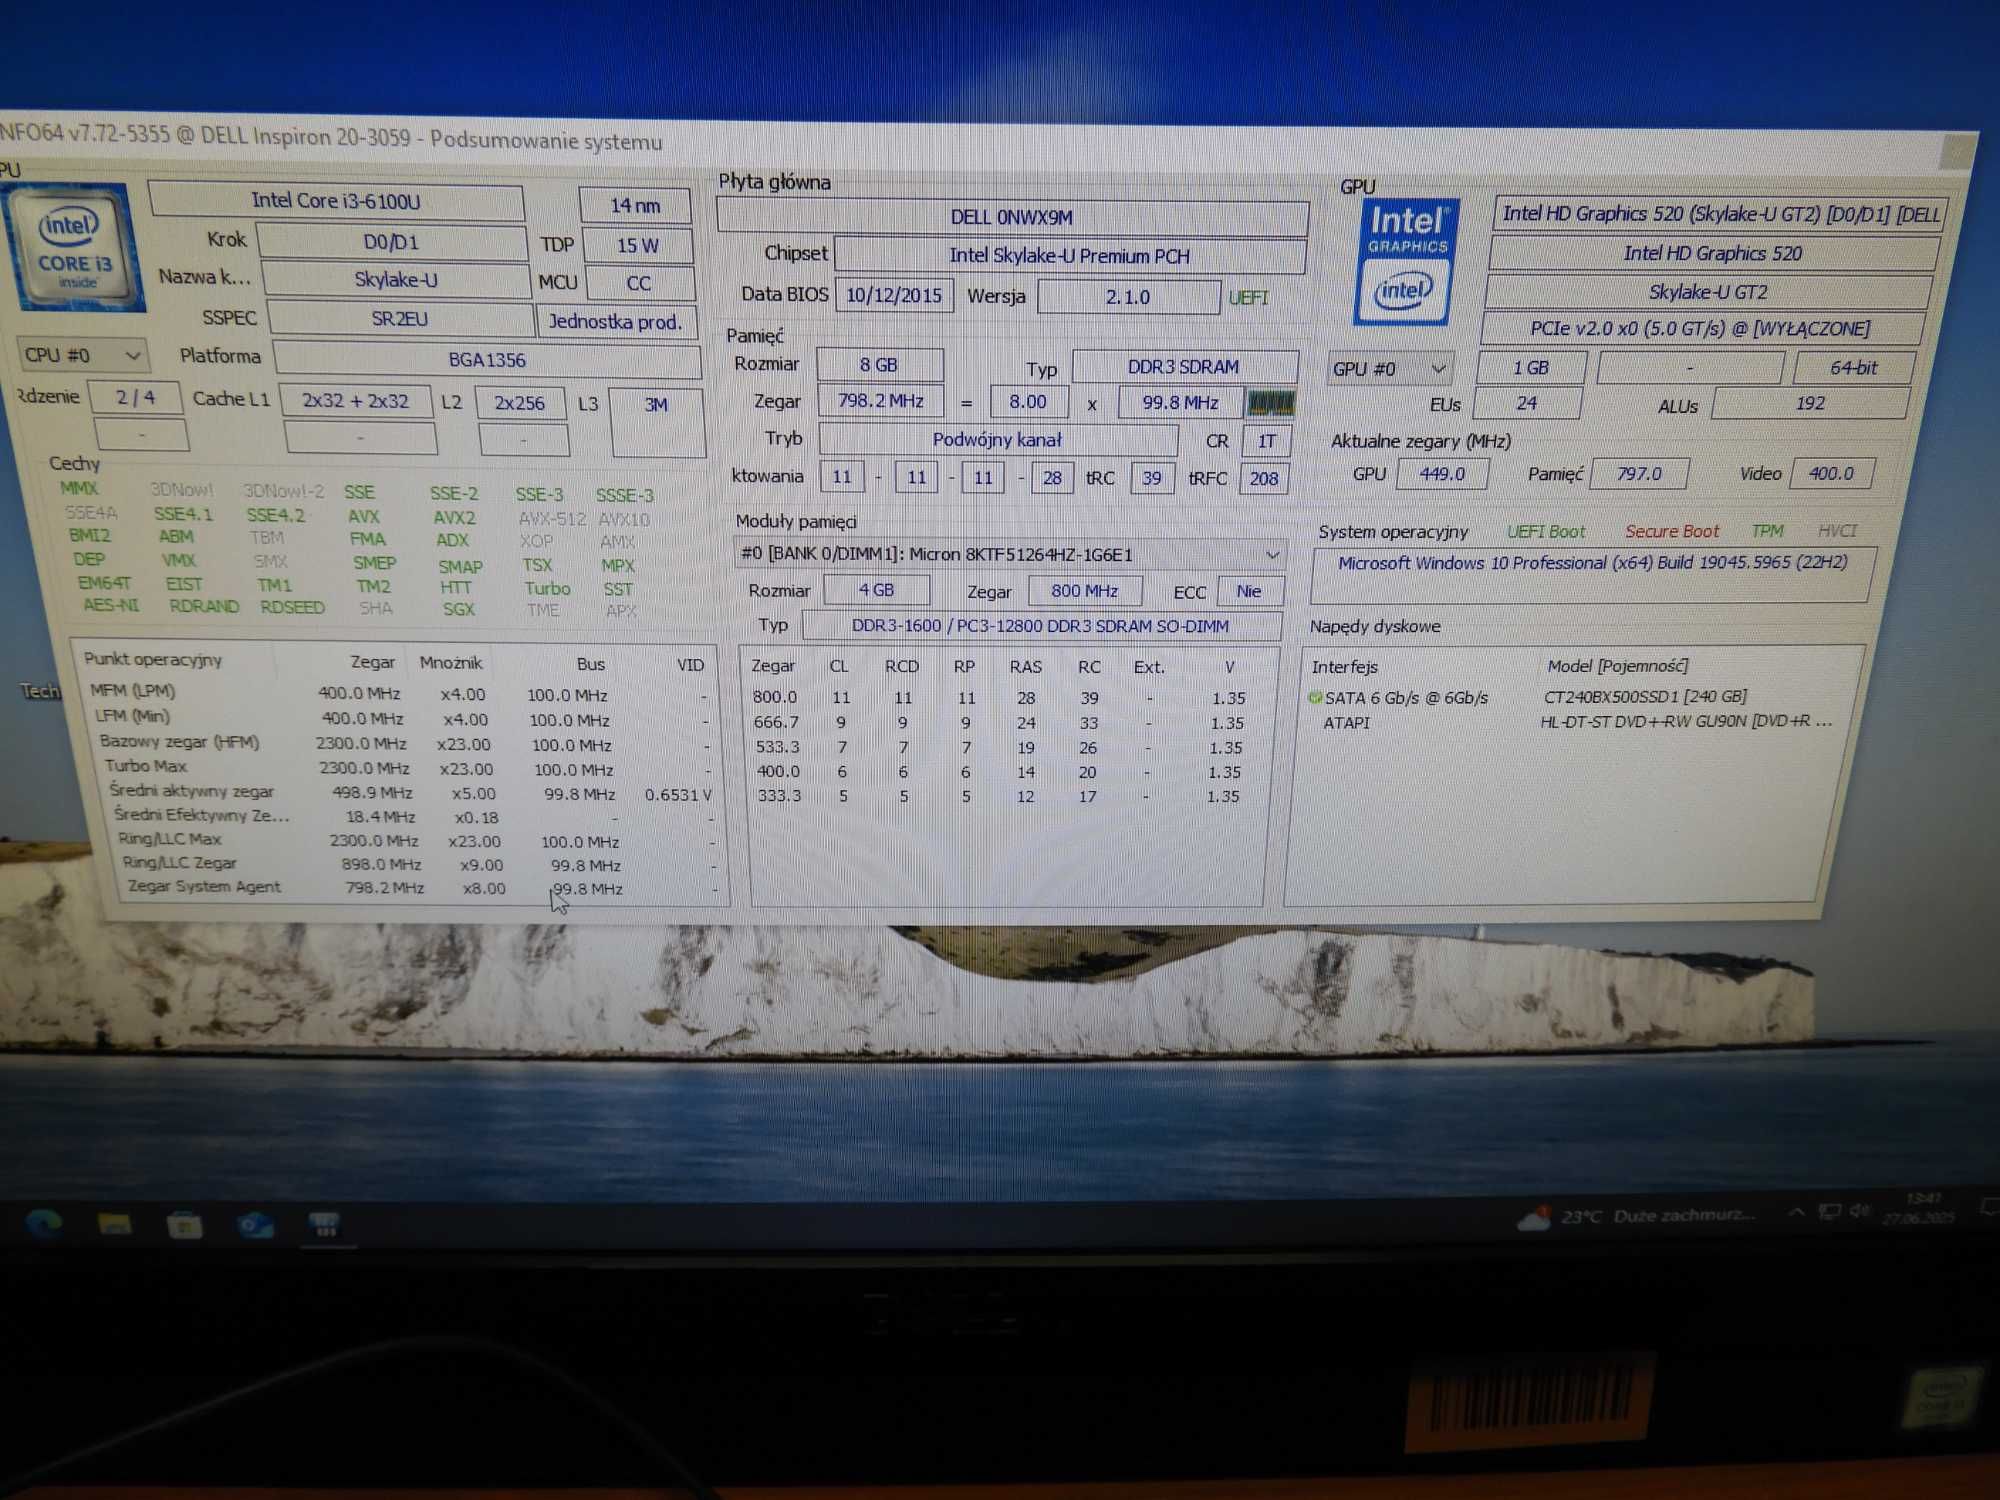Click the Intel HD Graphics 520 name field
Screen dimensions: 2000x1500
1713,253
